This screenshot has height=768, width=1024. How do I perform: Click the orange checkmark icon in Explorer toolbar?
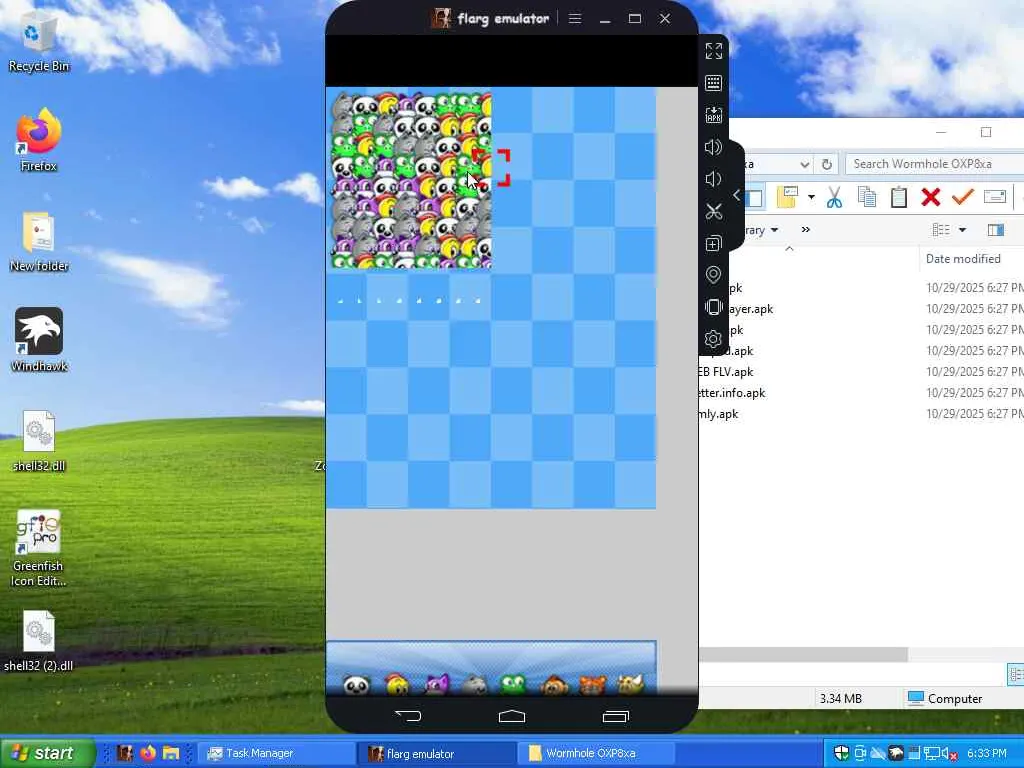click(x=963, y=196)
